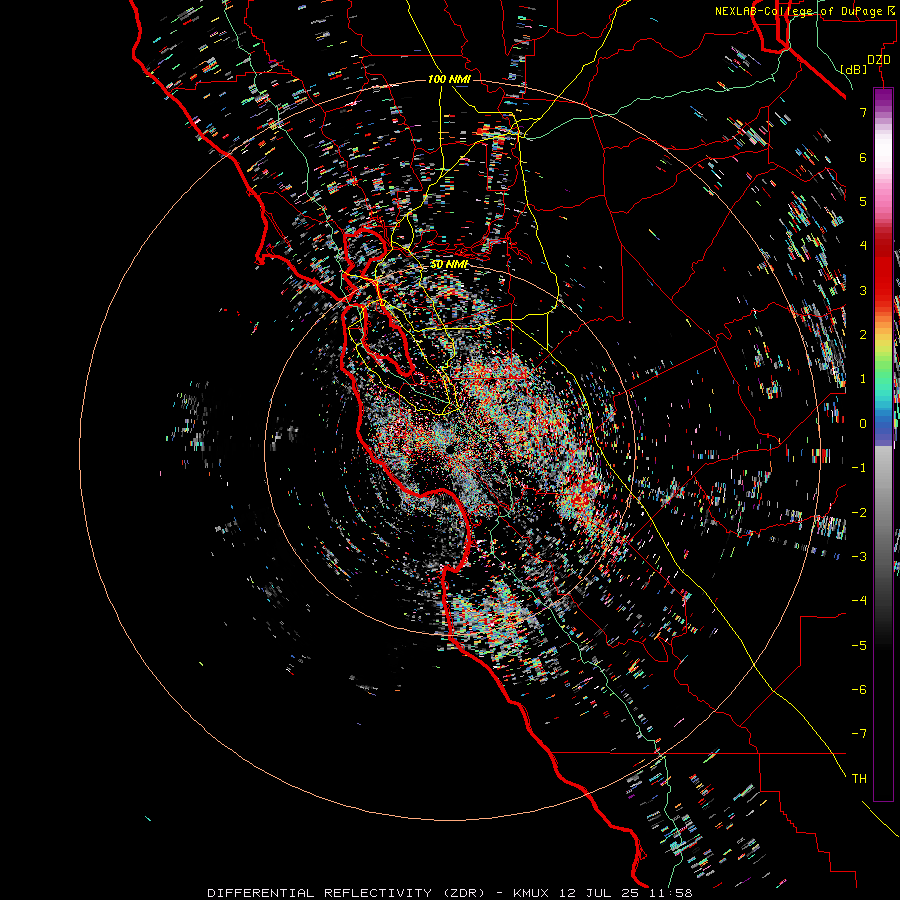900x900 pixels.
Task: Click the -1 value on color scale
Action: (x=859, y=468)
